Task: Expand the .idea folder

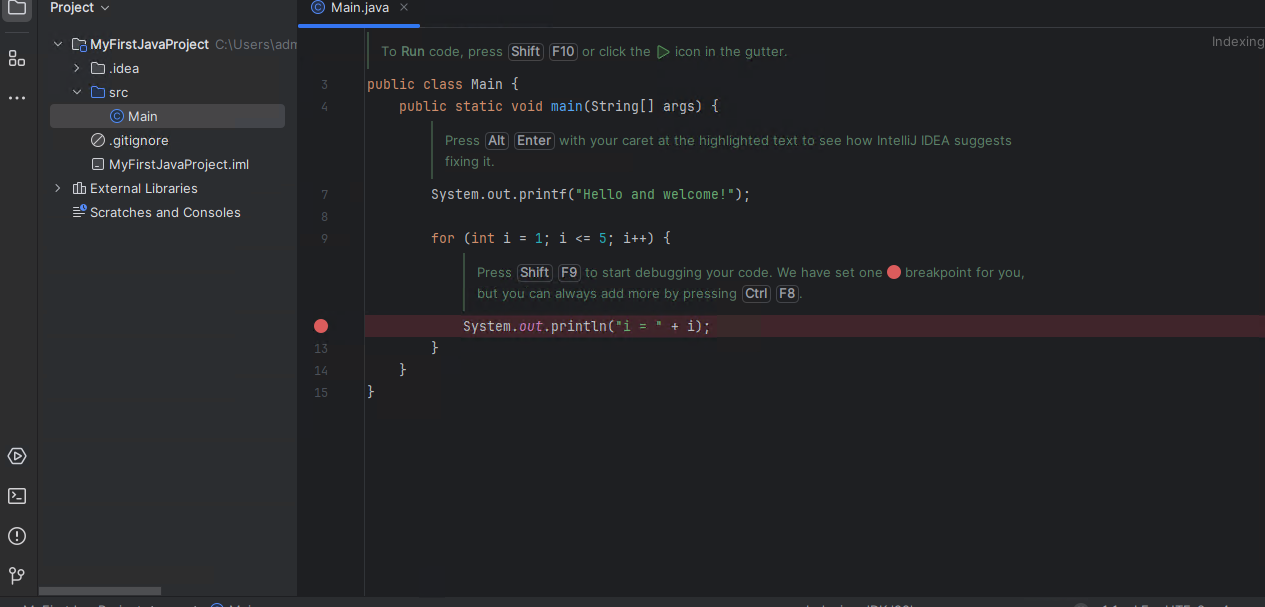Action: click(x=77, y=68)
